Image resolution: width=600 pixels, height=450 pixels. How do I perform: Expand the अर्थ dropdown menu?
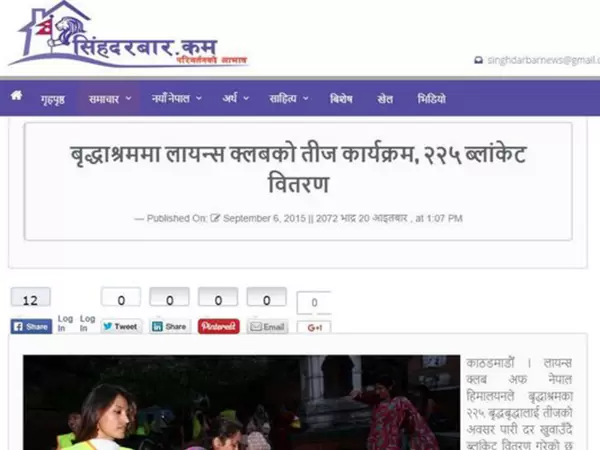point(236,99)
